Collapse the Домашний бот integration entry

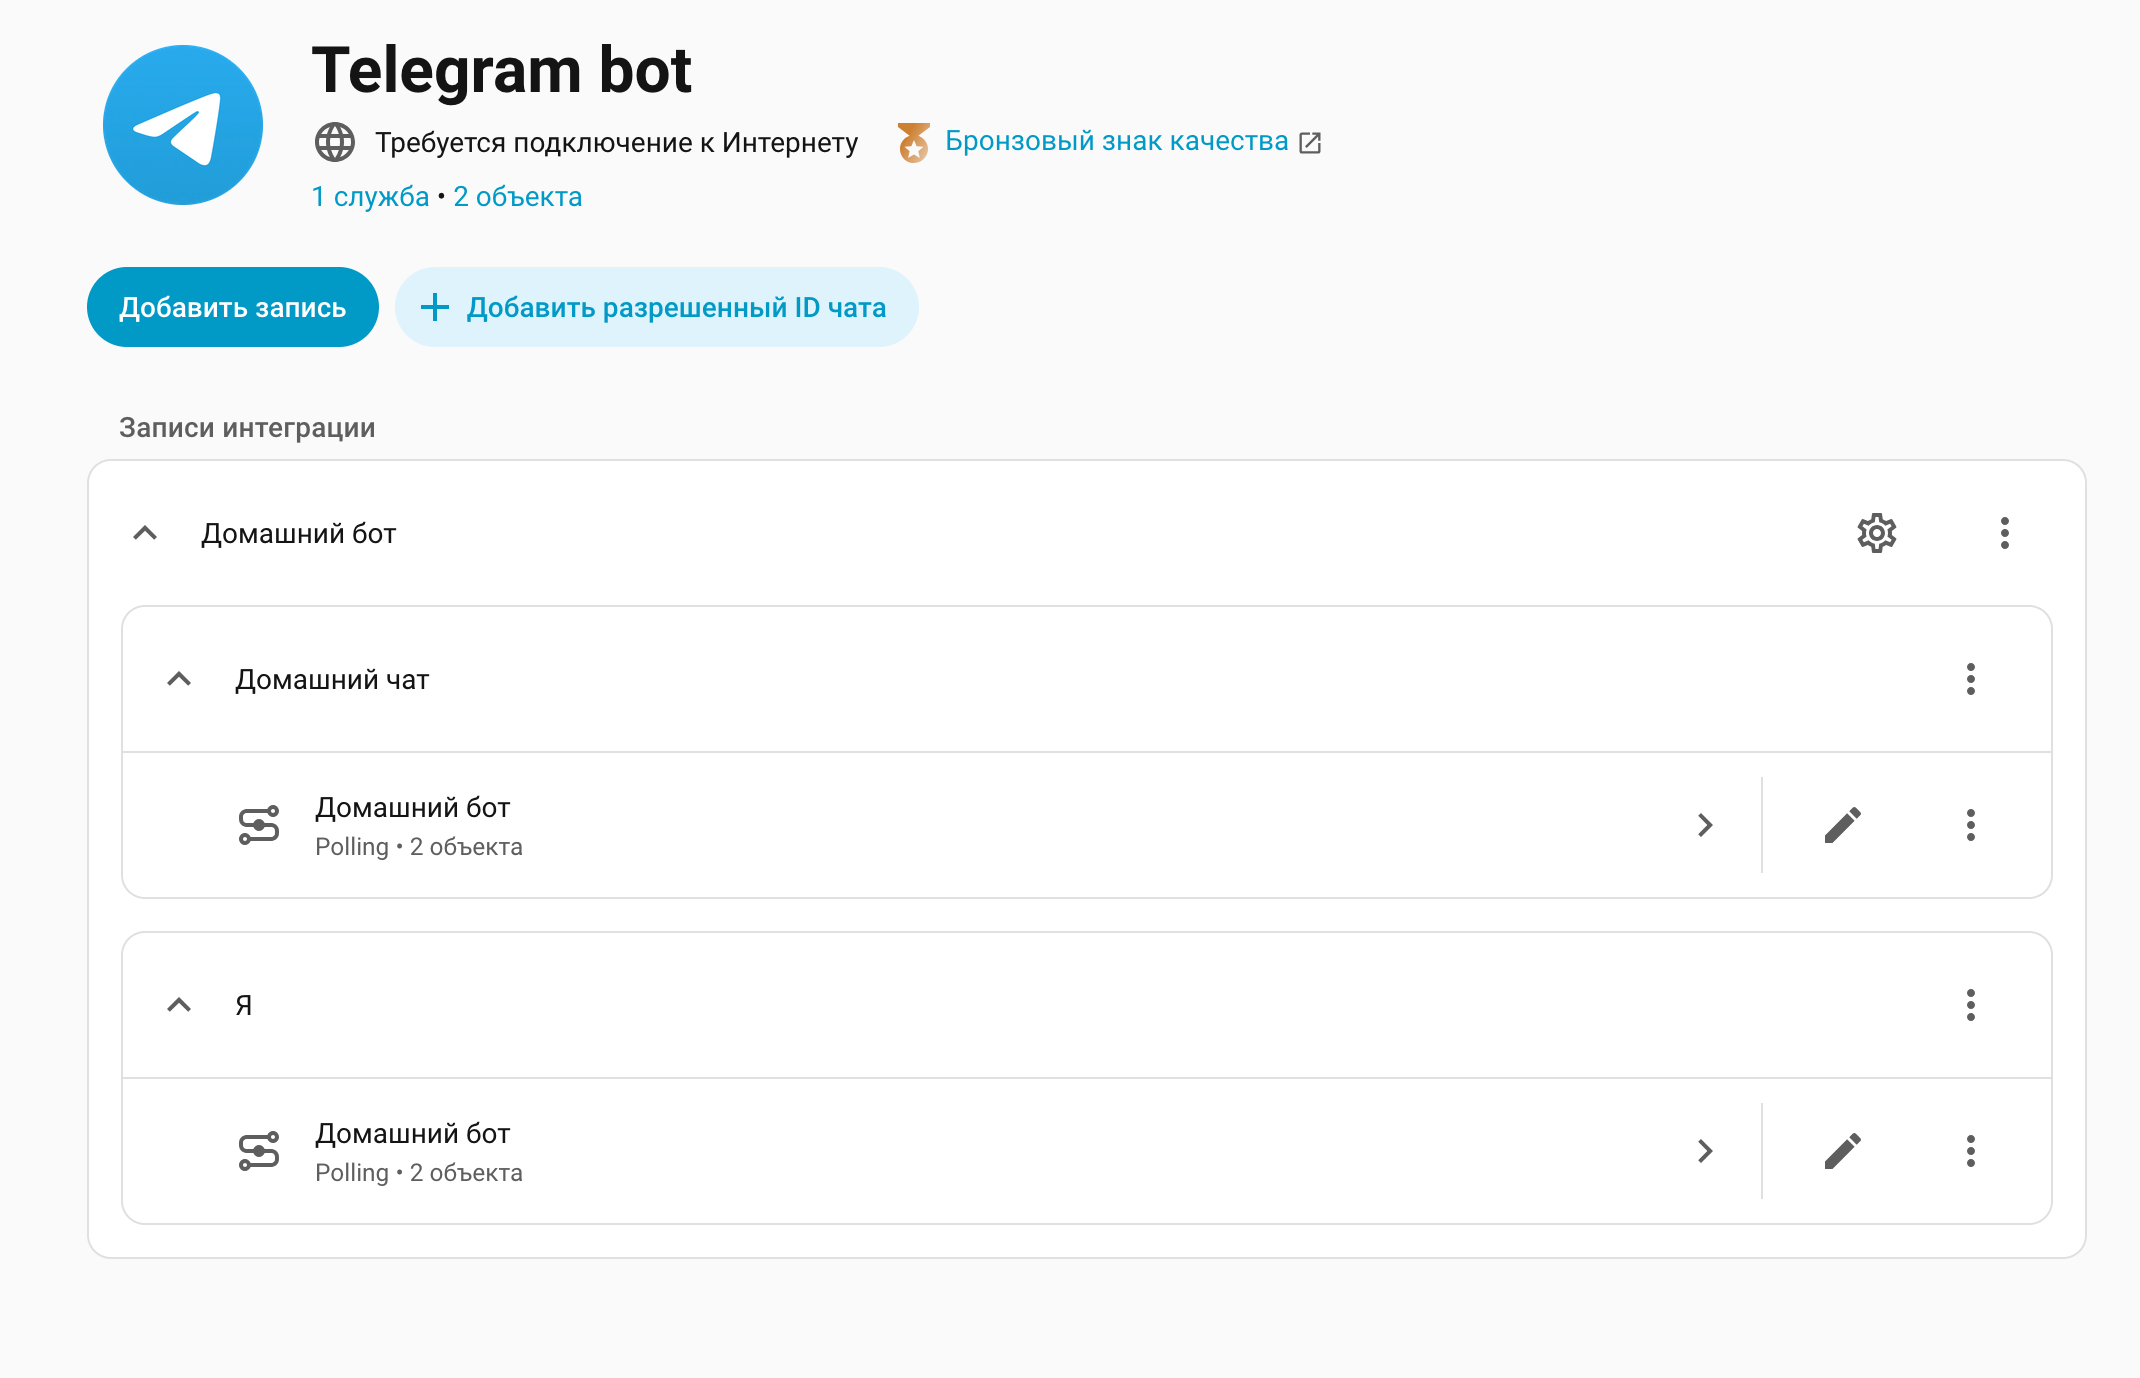point(145,533)
